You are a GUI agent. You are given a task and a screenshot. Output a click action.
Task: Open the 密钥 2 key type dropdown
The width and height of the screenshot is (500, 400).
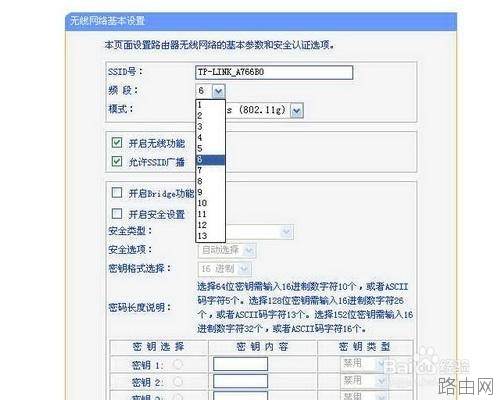(363, 381)
